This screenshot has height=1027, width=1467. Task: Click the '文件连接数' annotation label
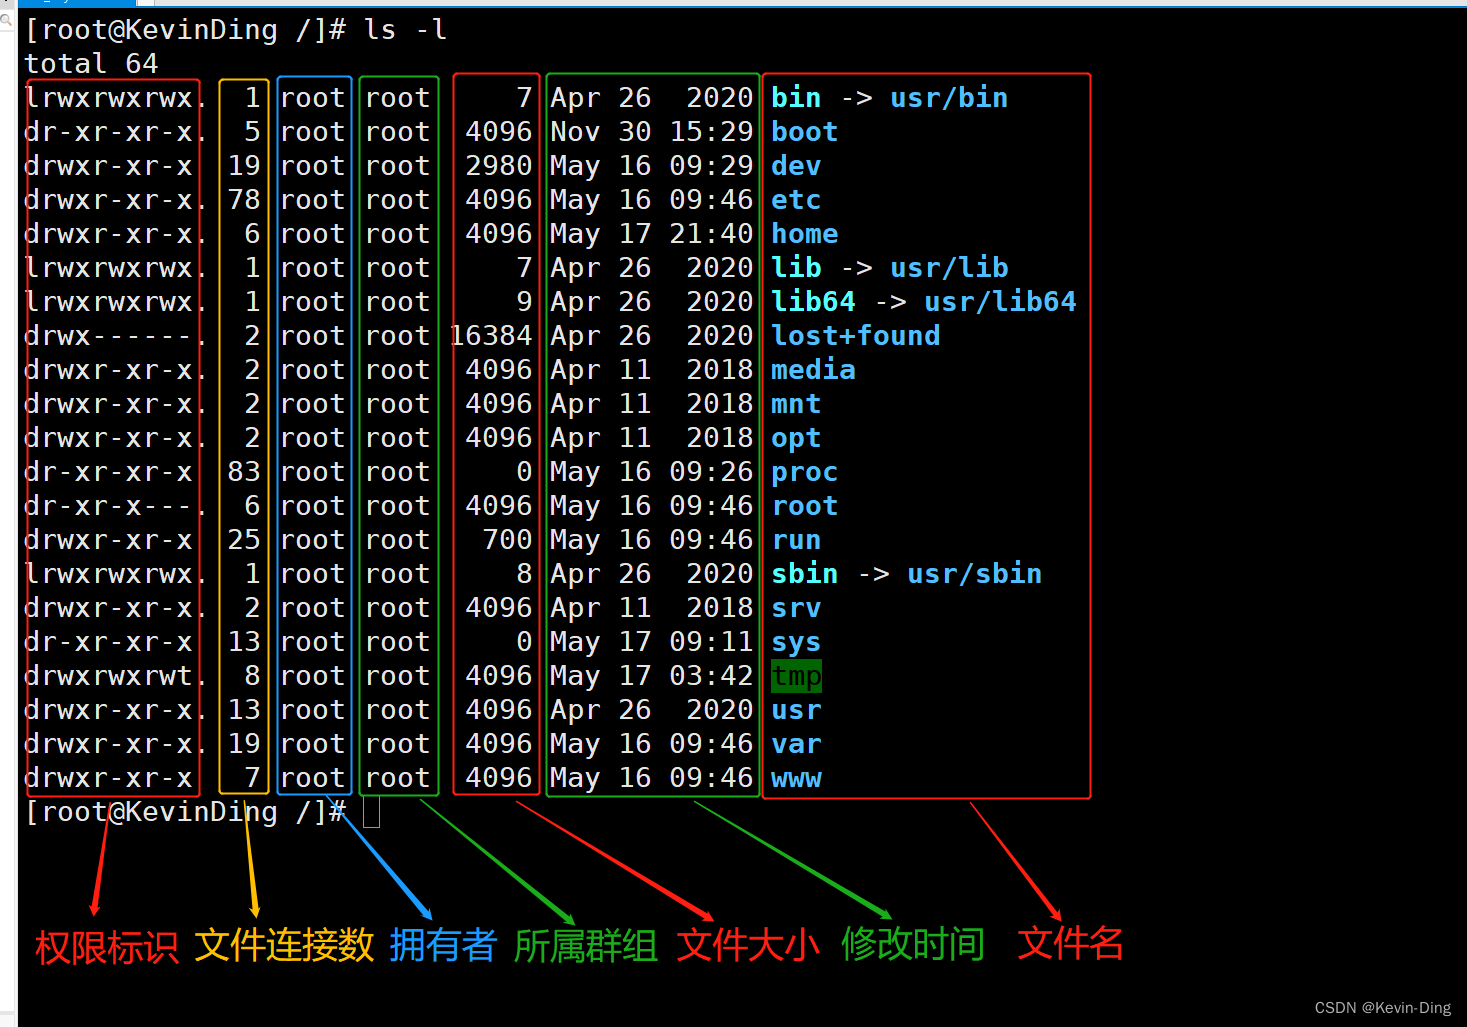point(284,945)
